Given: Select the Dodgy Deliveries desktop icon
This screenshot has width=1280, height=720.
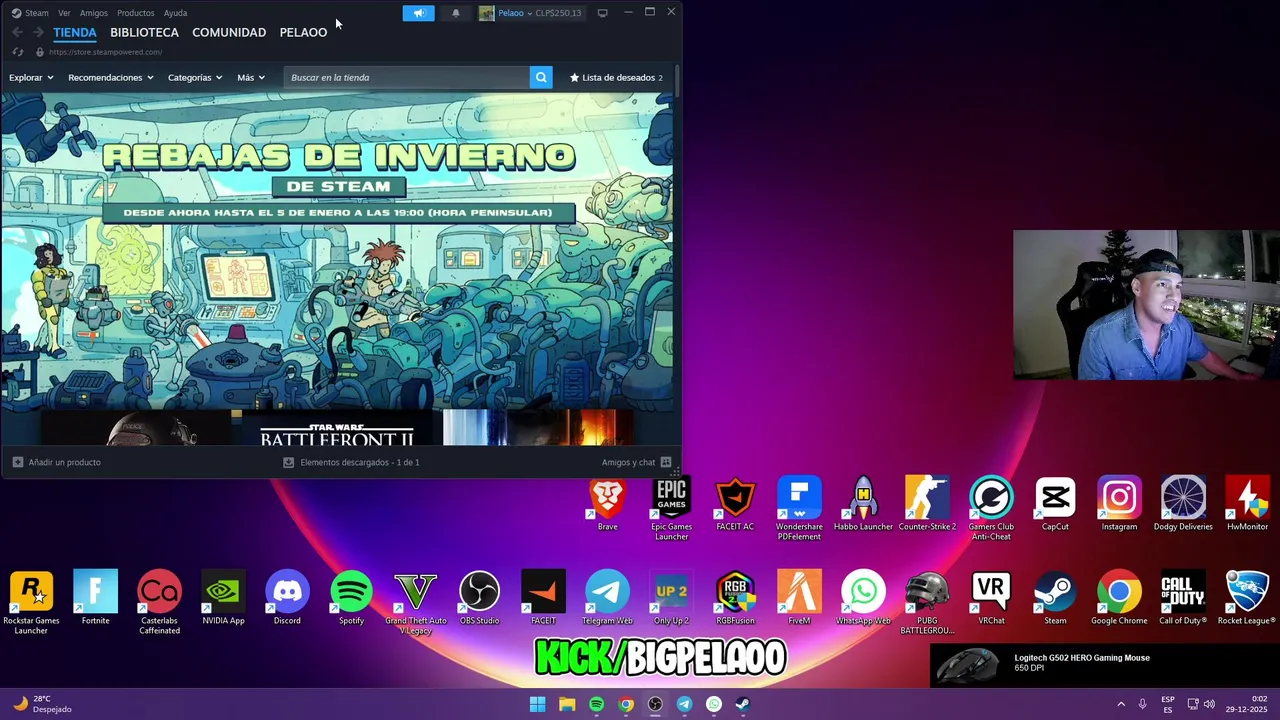Looking at the screenshot, I should pos(1183,504).
